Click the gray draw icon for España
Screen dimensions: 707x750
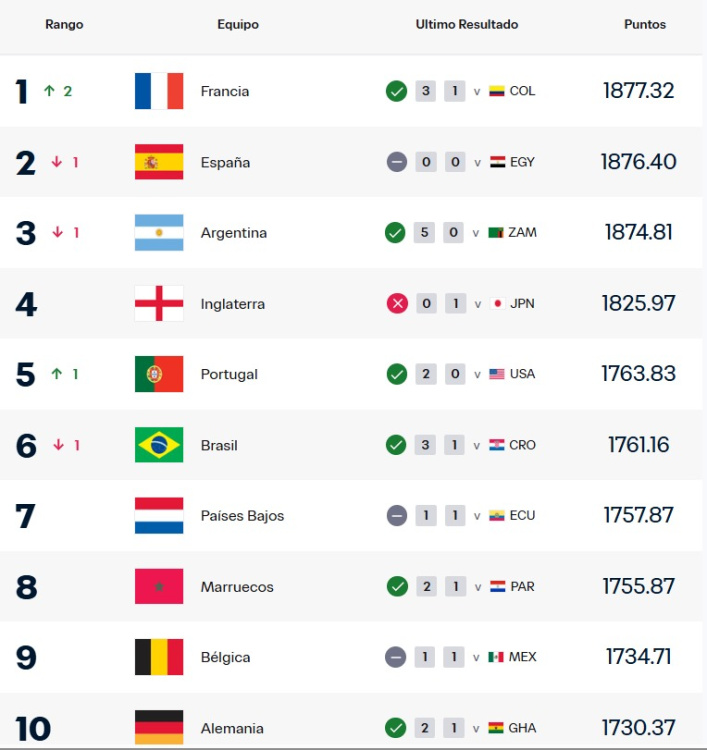pos(397,162)
